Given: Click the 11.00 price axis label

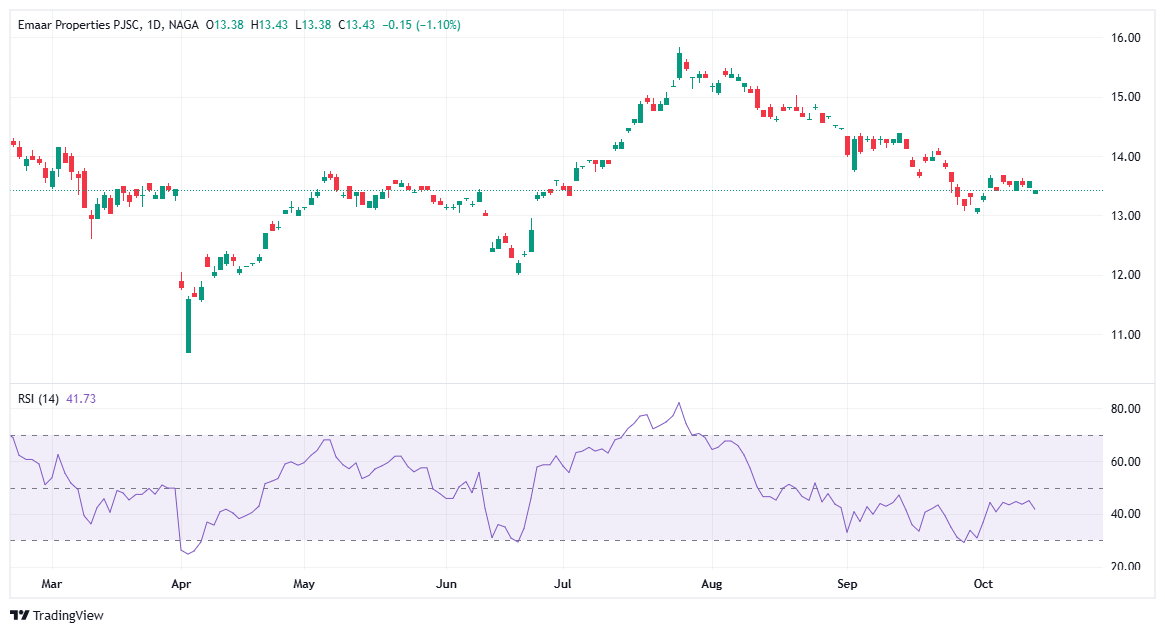Looking at the screenshot, I should coord(1127,334).
